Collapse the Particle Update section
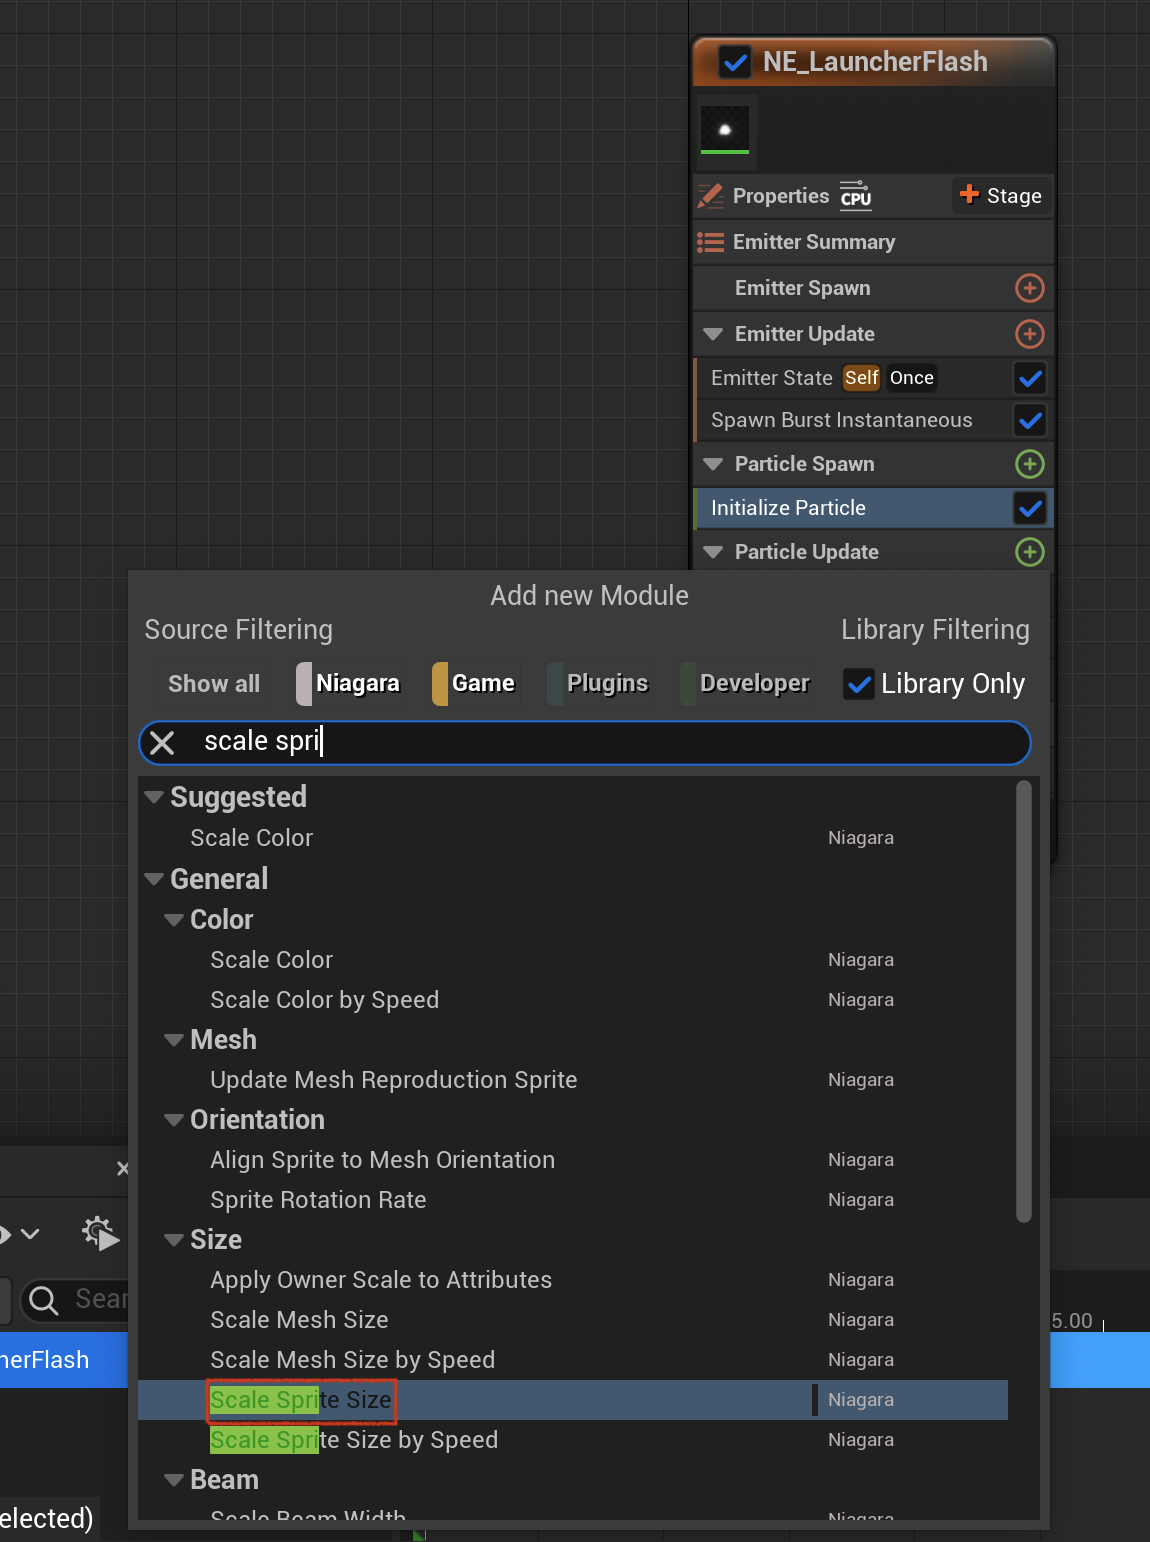 point(713,552)
